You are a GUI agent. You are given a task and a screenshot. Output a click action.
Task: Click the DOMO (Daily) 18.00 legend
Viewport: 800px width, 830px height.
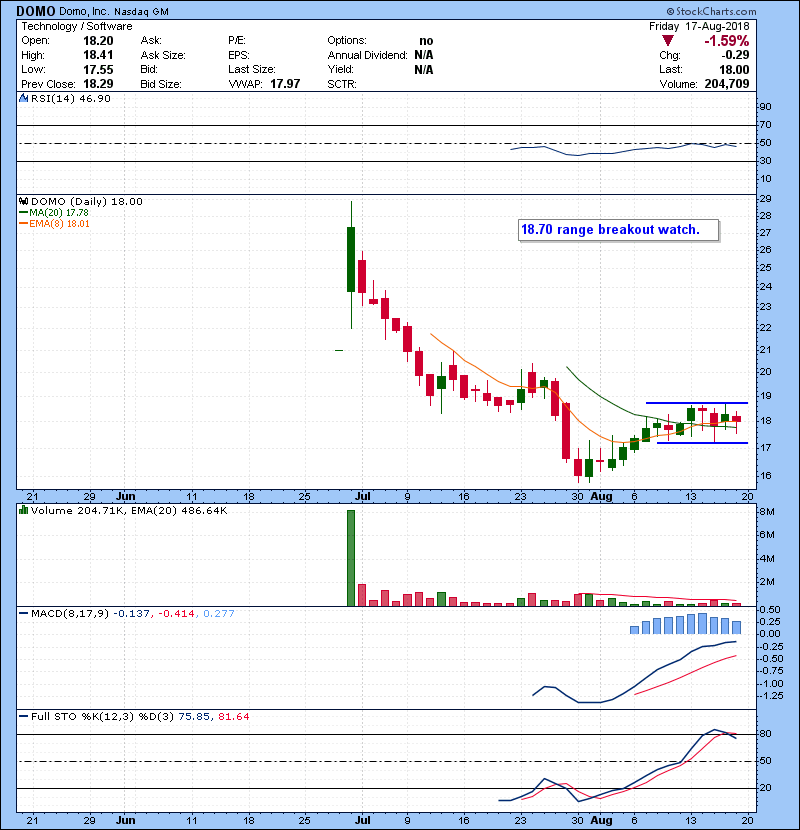pyautogui.click(x=87, y=201)
